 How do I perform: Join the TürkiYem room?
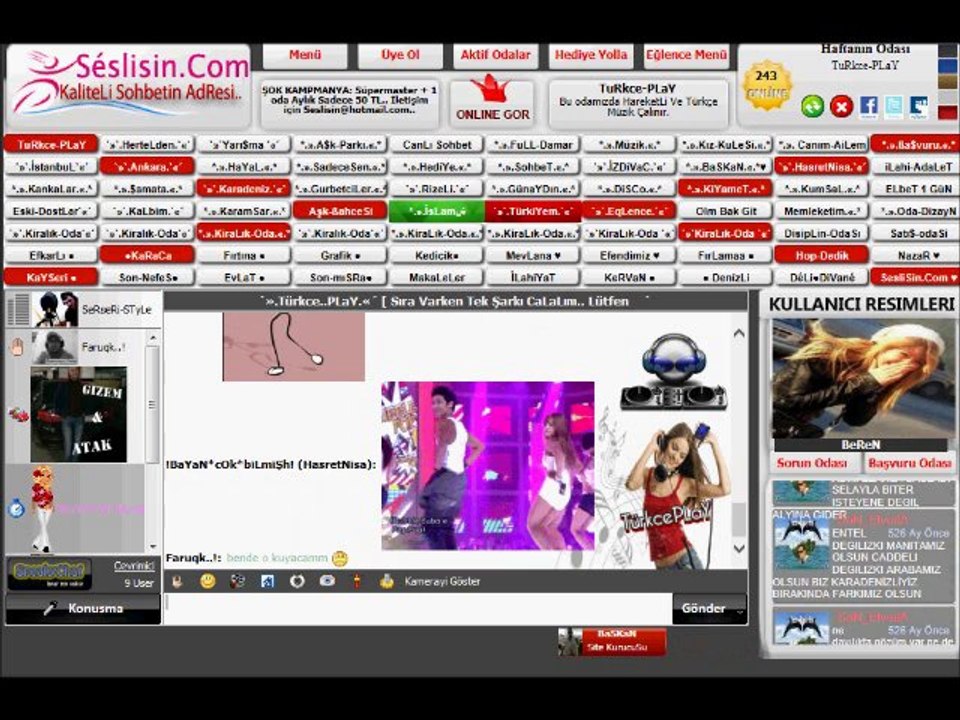click(533, 211)
